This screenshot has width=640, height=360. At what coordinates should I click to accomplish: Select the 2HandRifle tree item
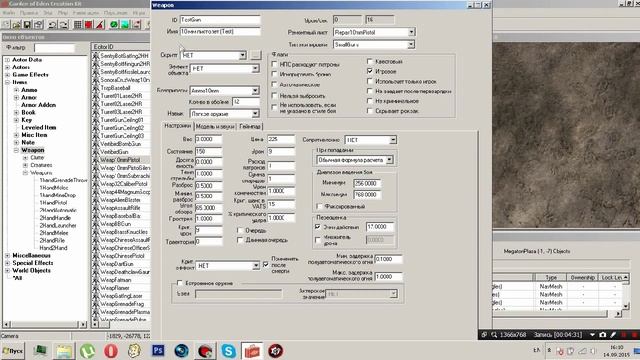tap(52, 240)
